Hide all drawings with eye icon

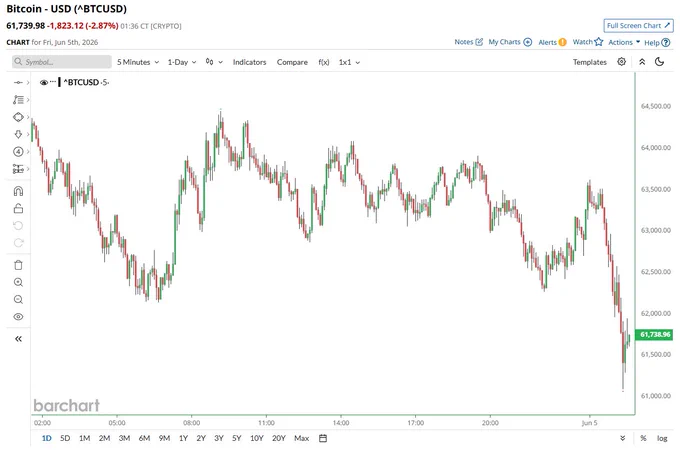(x=18, y=316)
